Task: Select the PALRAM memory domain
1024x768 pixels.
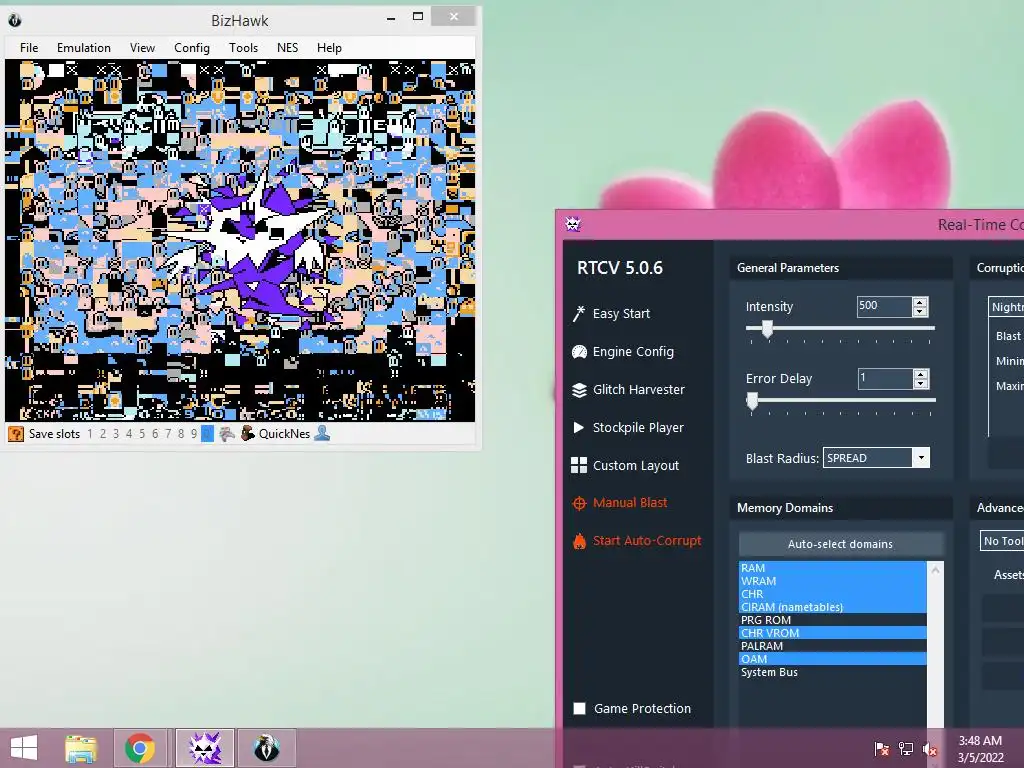Action: 833,646
